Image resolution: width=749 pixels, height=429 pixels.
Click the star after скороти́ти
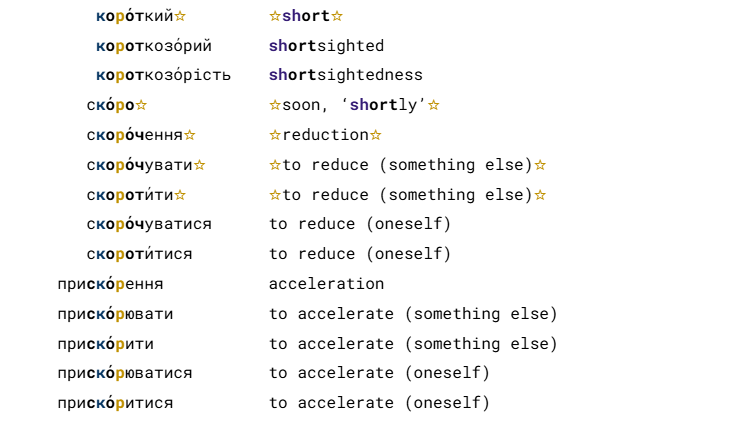[x=180, y=195]
